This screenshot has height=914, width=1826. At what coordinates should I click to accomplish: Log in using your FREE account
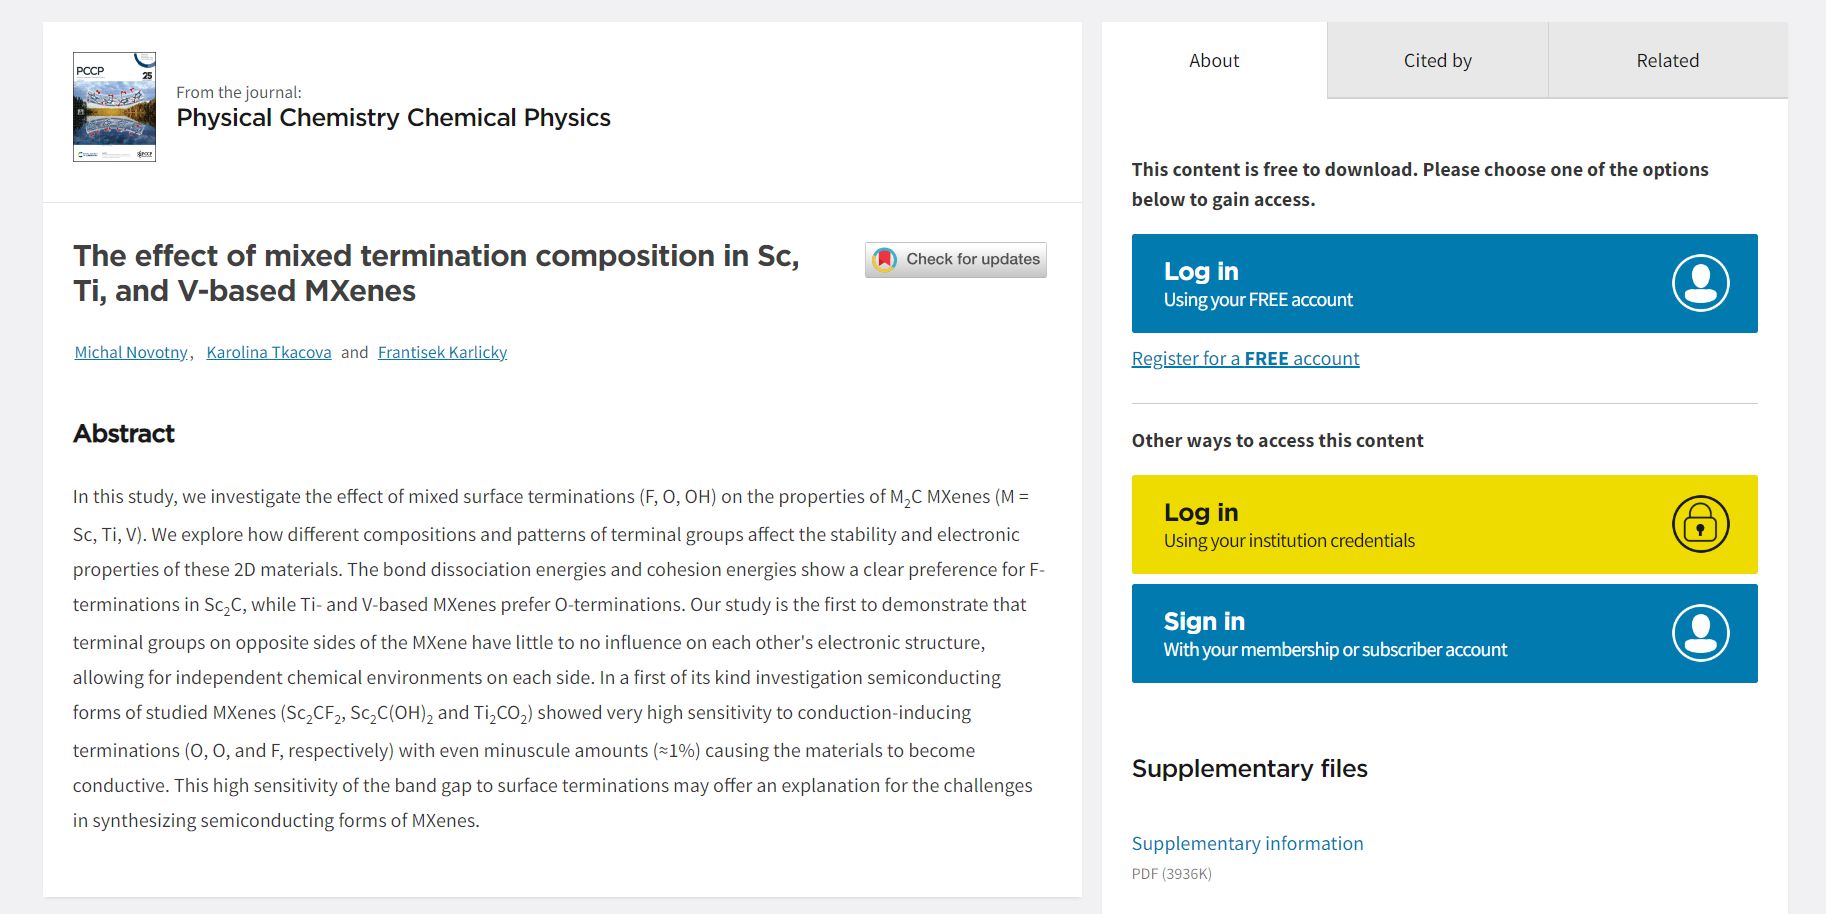1400,283
